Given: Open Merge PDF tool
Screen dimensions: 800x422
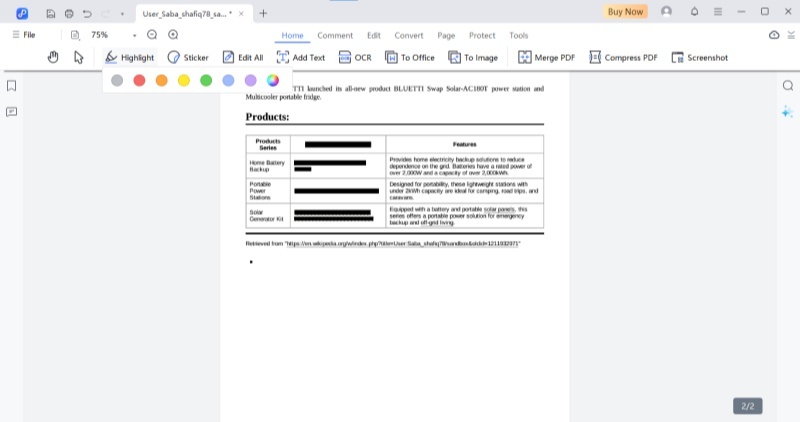Looking at the screenshot, I should click(x=546, y=58).
